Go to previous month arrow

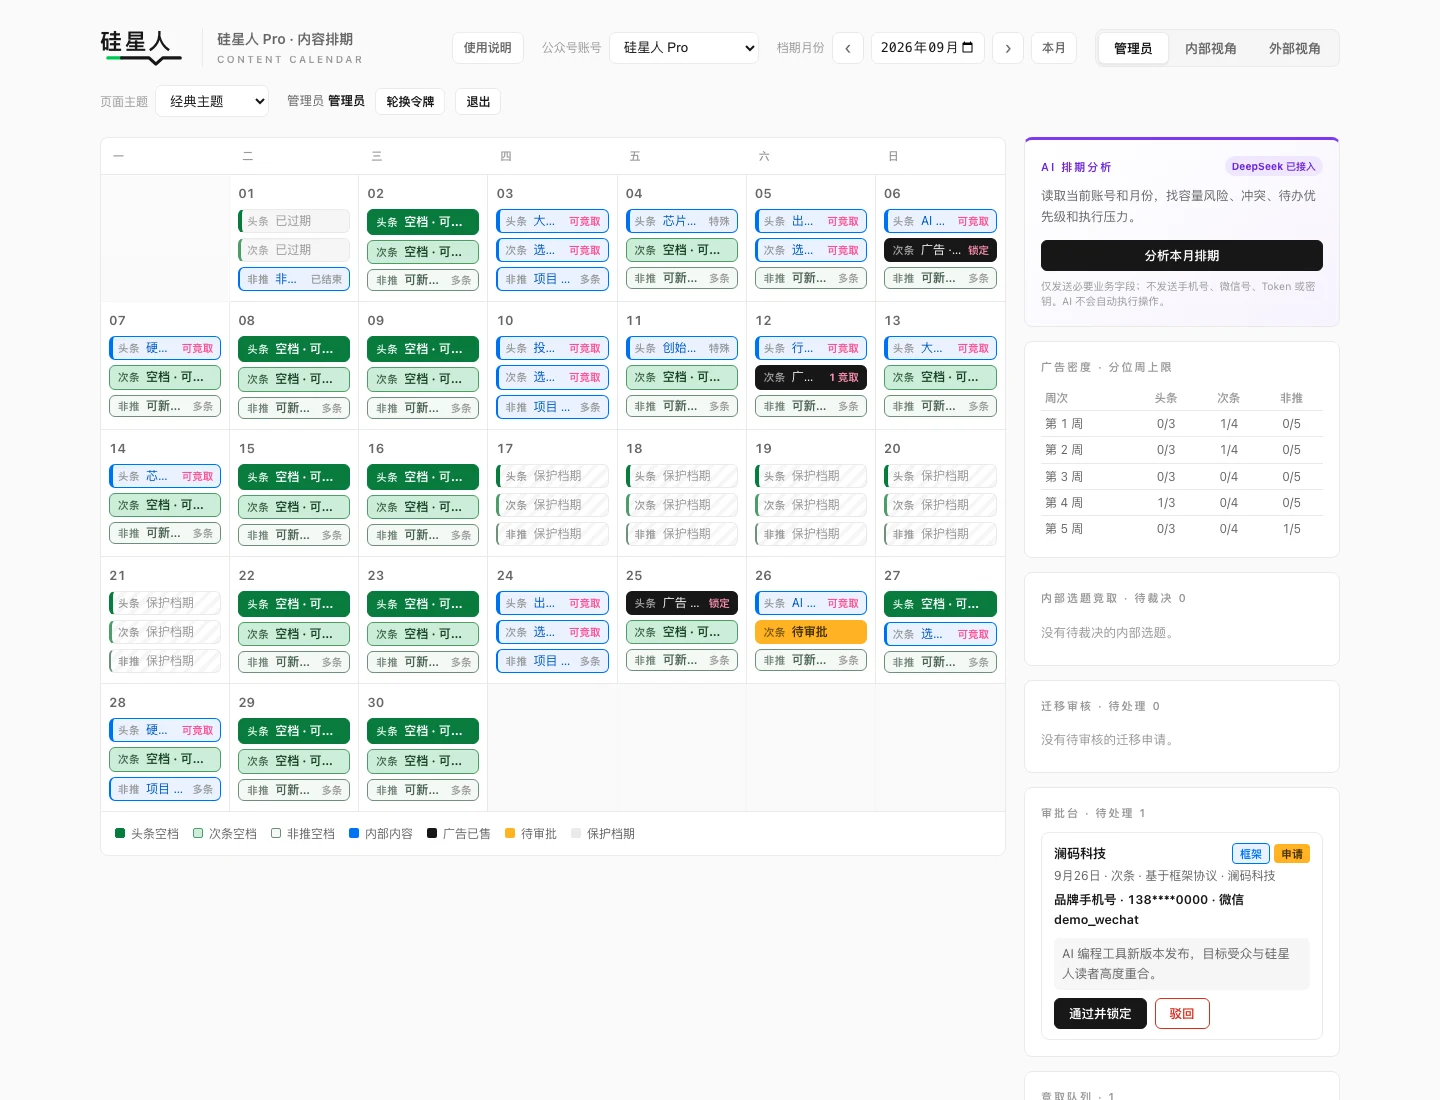pyautogui.click(x=848, y=48)
